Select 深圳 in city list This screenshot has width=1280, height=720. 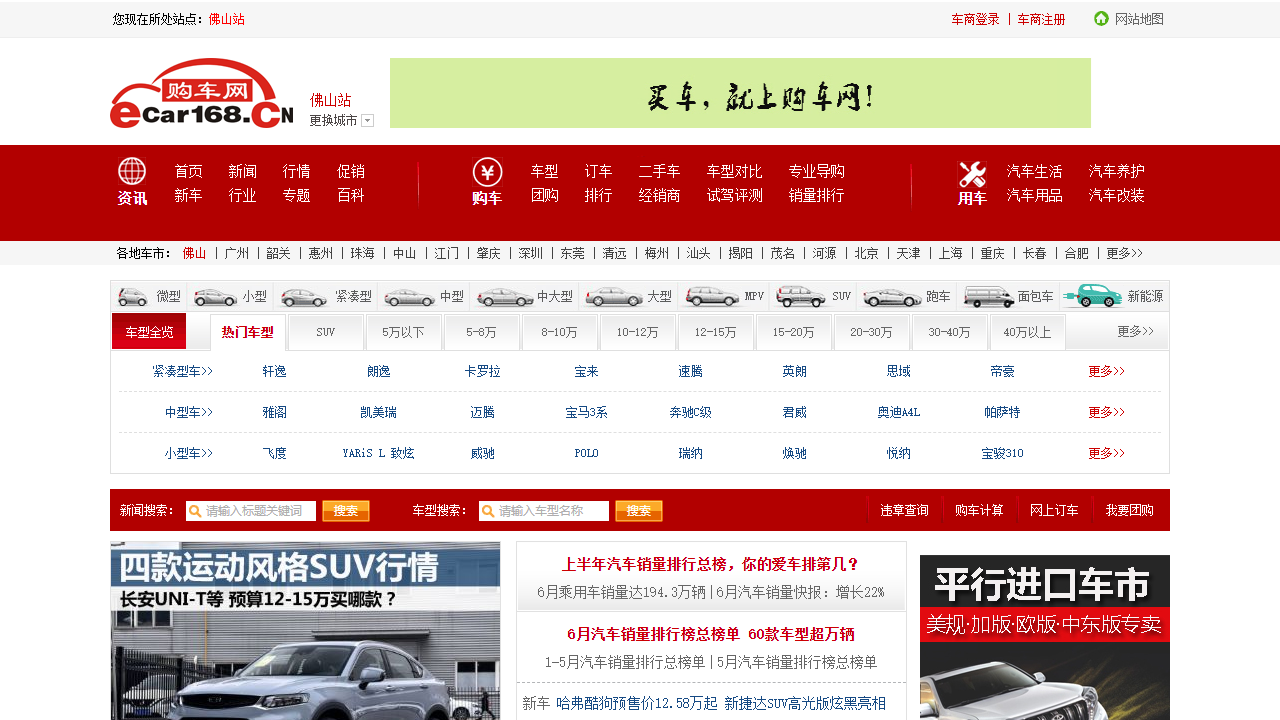pyautogui.click(x=531, y=253)
